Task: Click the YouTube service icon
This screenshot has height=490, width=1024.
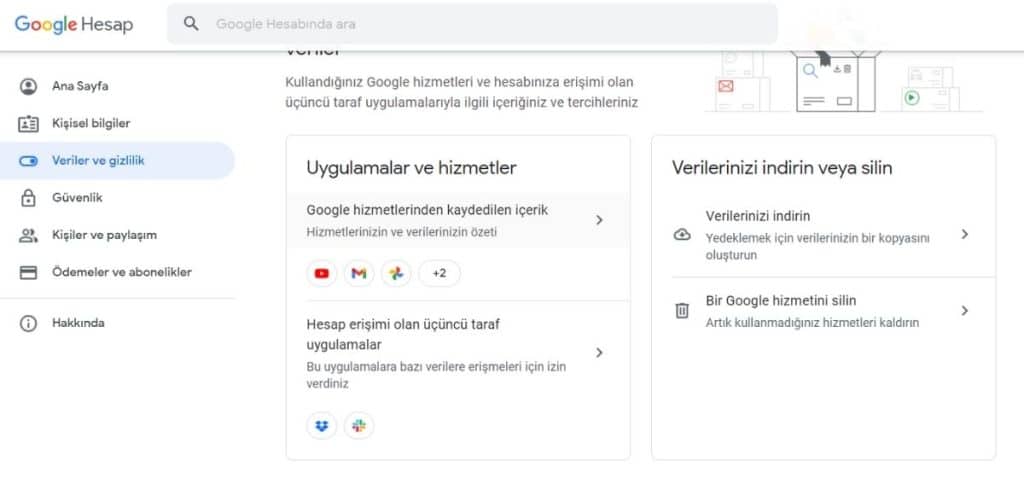Action: click(x=322, y=274)
